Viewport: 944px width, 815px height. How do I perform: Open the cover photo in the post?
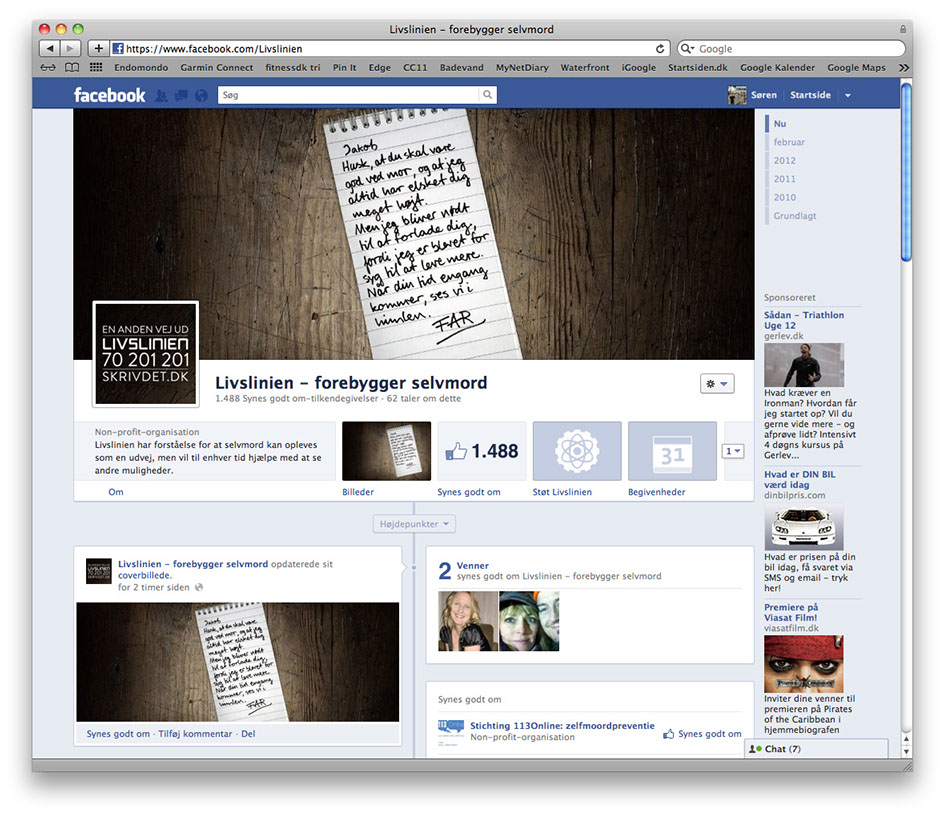point(238,662)
